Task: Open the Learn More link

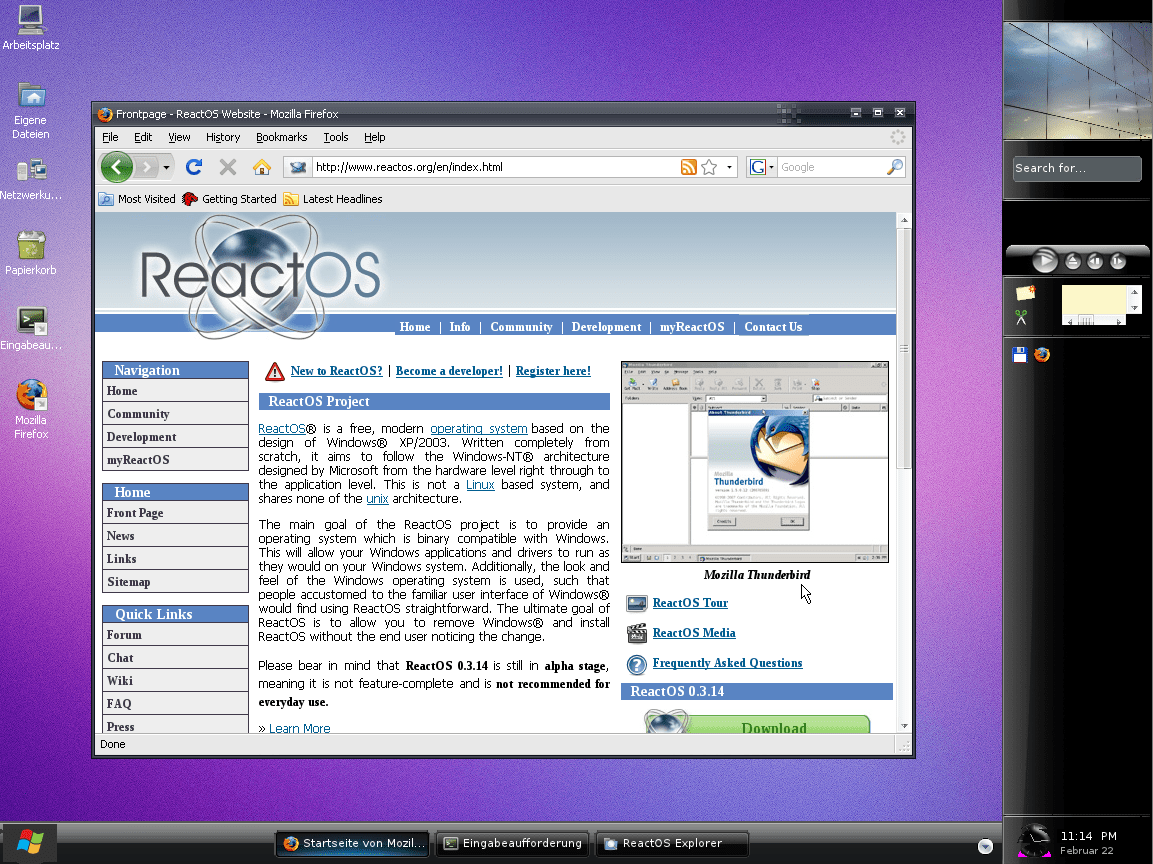Action: [299, 728]
